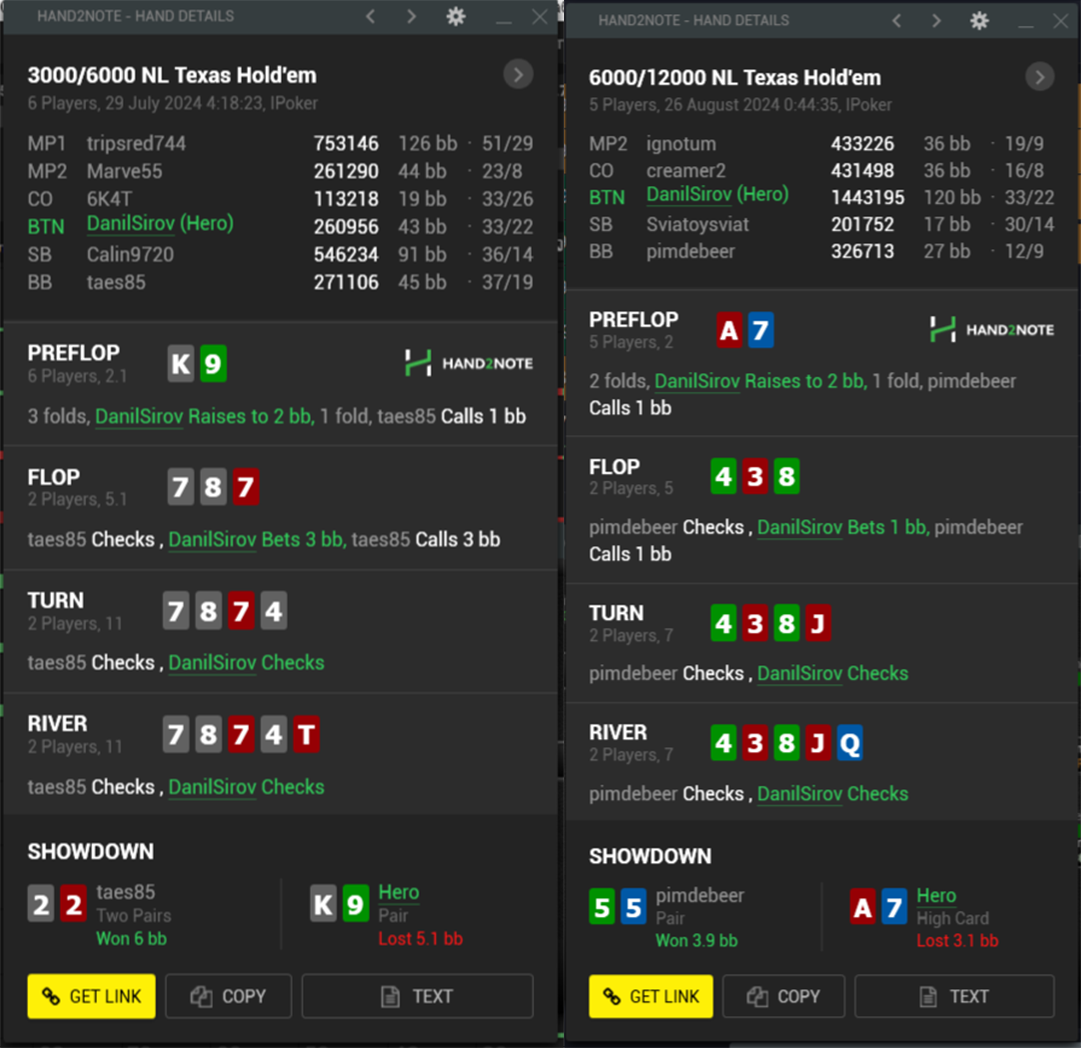
Task: Go to next hand in right window
Action: pyautogui.click(x=936, y=20)
